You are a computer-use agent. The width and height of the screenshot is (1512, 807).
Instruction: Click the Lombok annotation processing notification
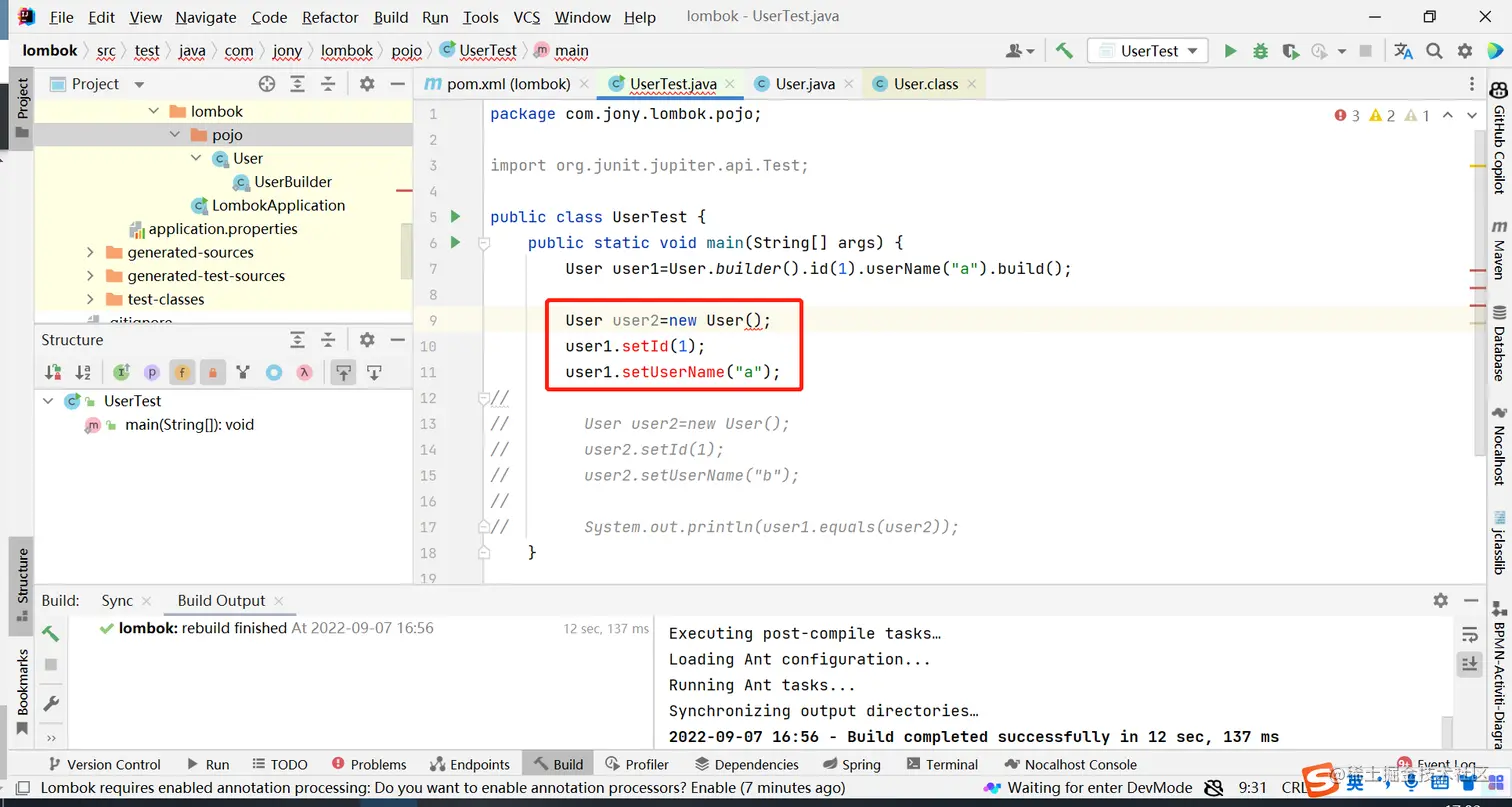pyautogui.click(x=443, y=788)
